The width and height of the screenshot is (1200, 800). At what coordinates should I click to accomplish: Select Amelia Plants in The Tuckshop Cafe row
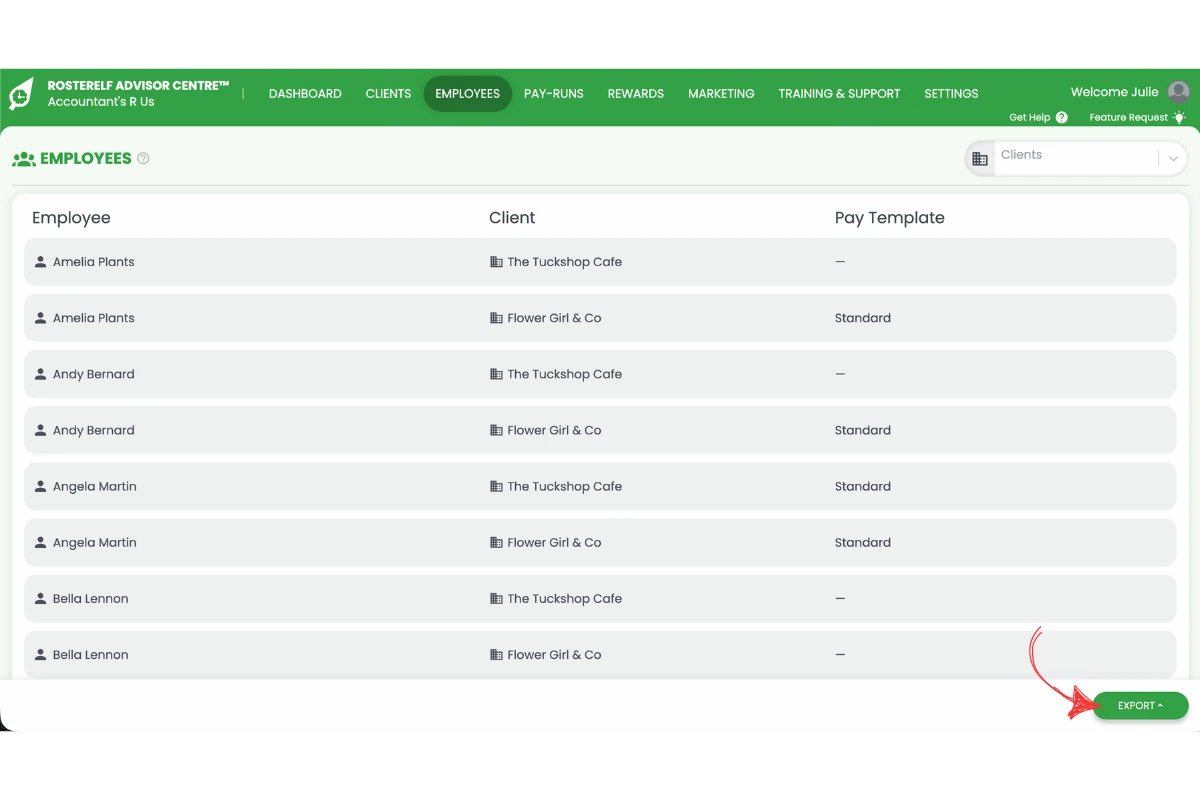[93, 262]
